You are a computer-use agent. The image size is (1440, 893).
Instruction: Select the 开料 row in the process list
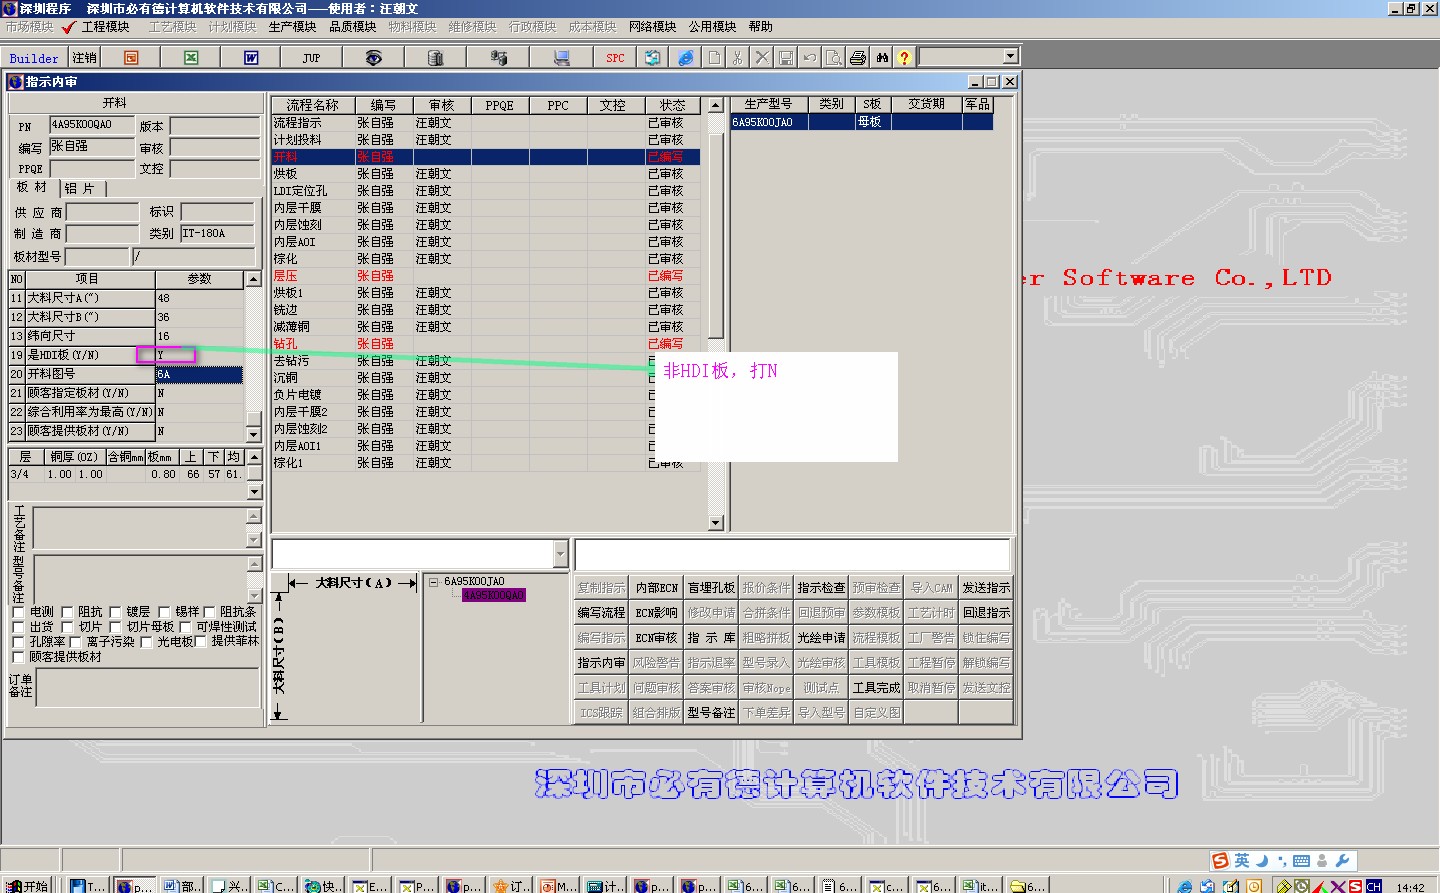486,157
